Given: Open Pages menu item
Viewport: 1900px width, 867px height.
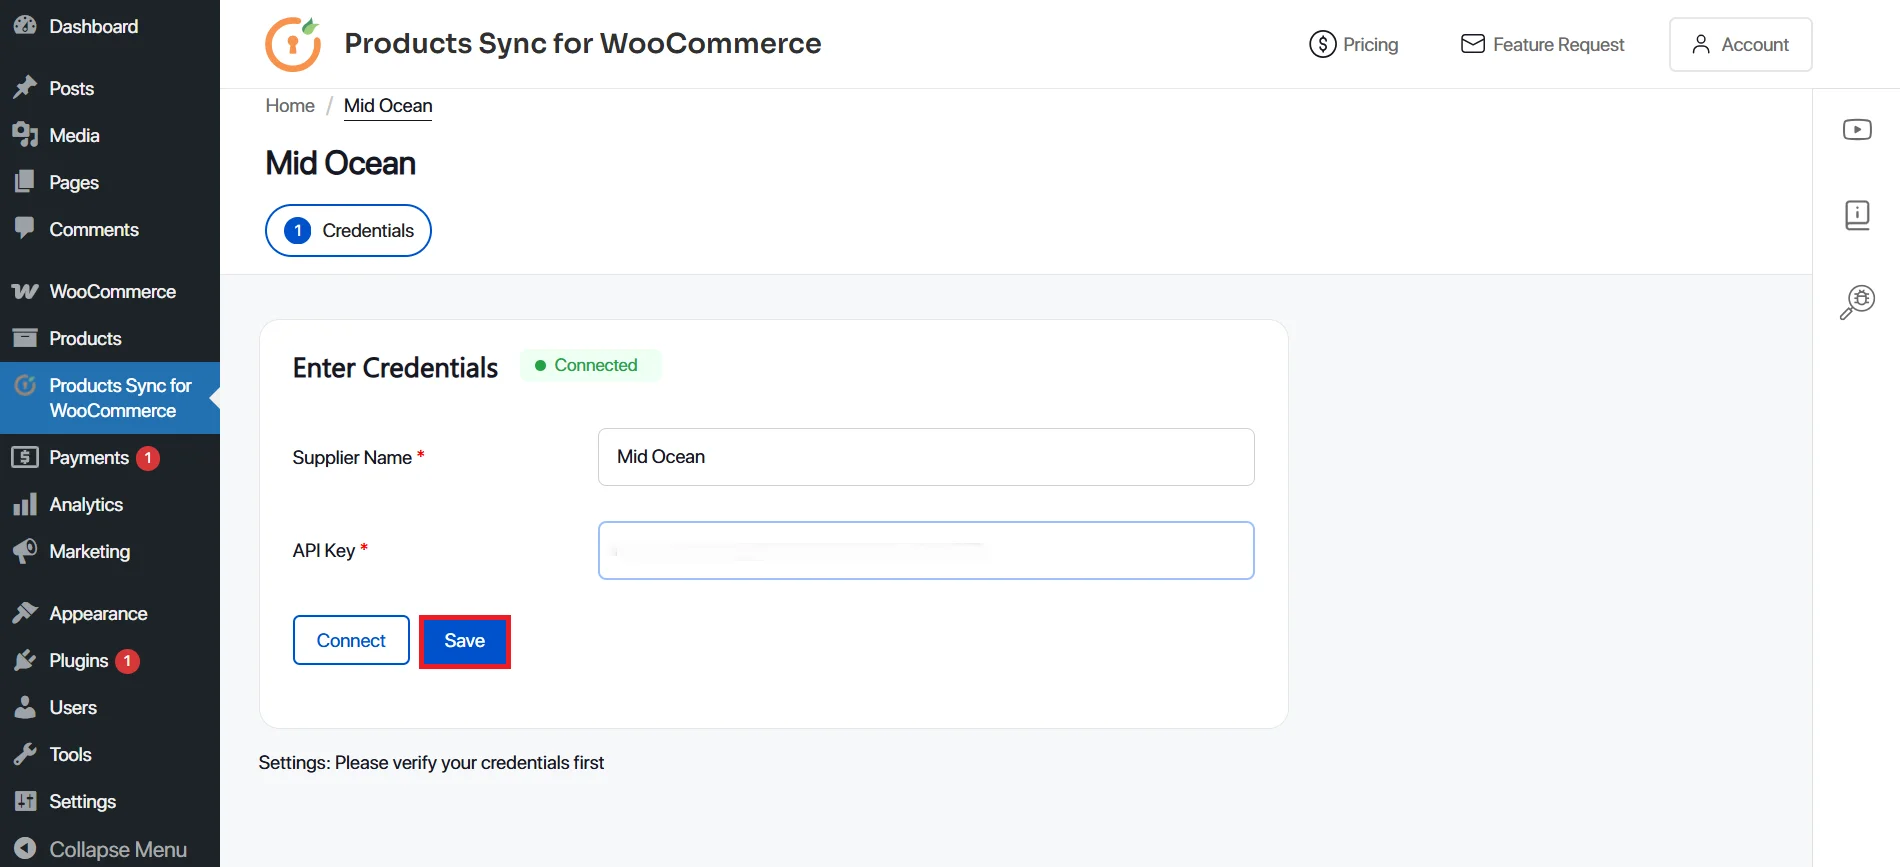Looking at the screenshot, I should [110, 182].
